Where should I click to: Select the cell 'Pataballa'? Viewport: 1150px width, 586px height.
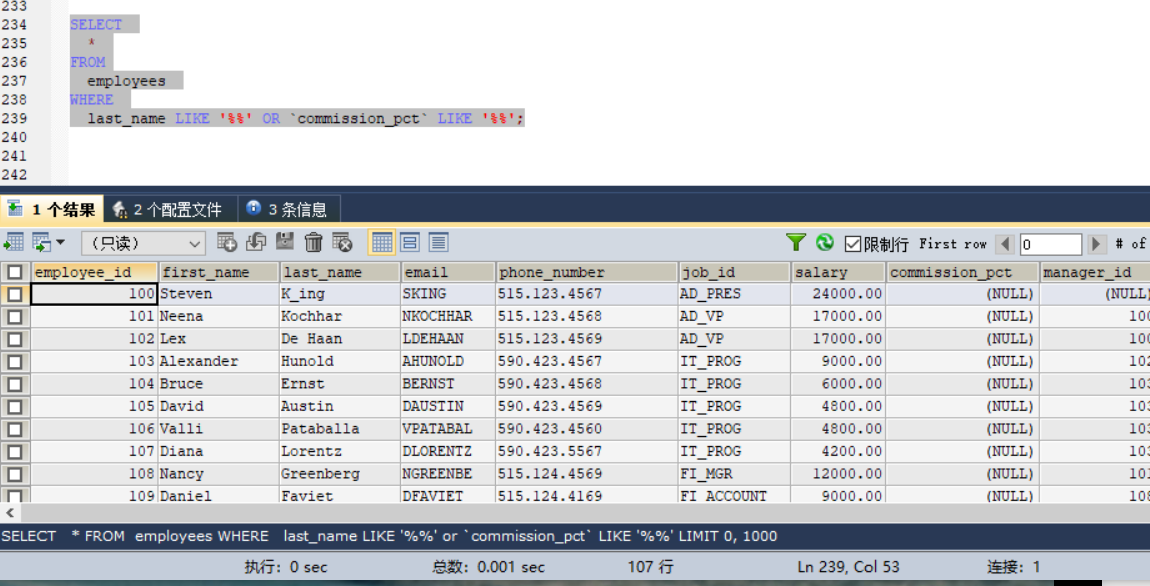coord(340,429)
